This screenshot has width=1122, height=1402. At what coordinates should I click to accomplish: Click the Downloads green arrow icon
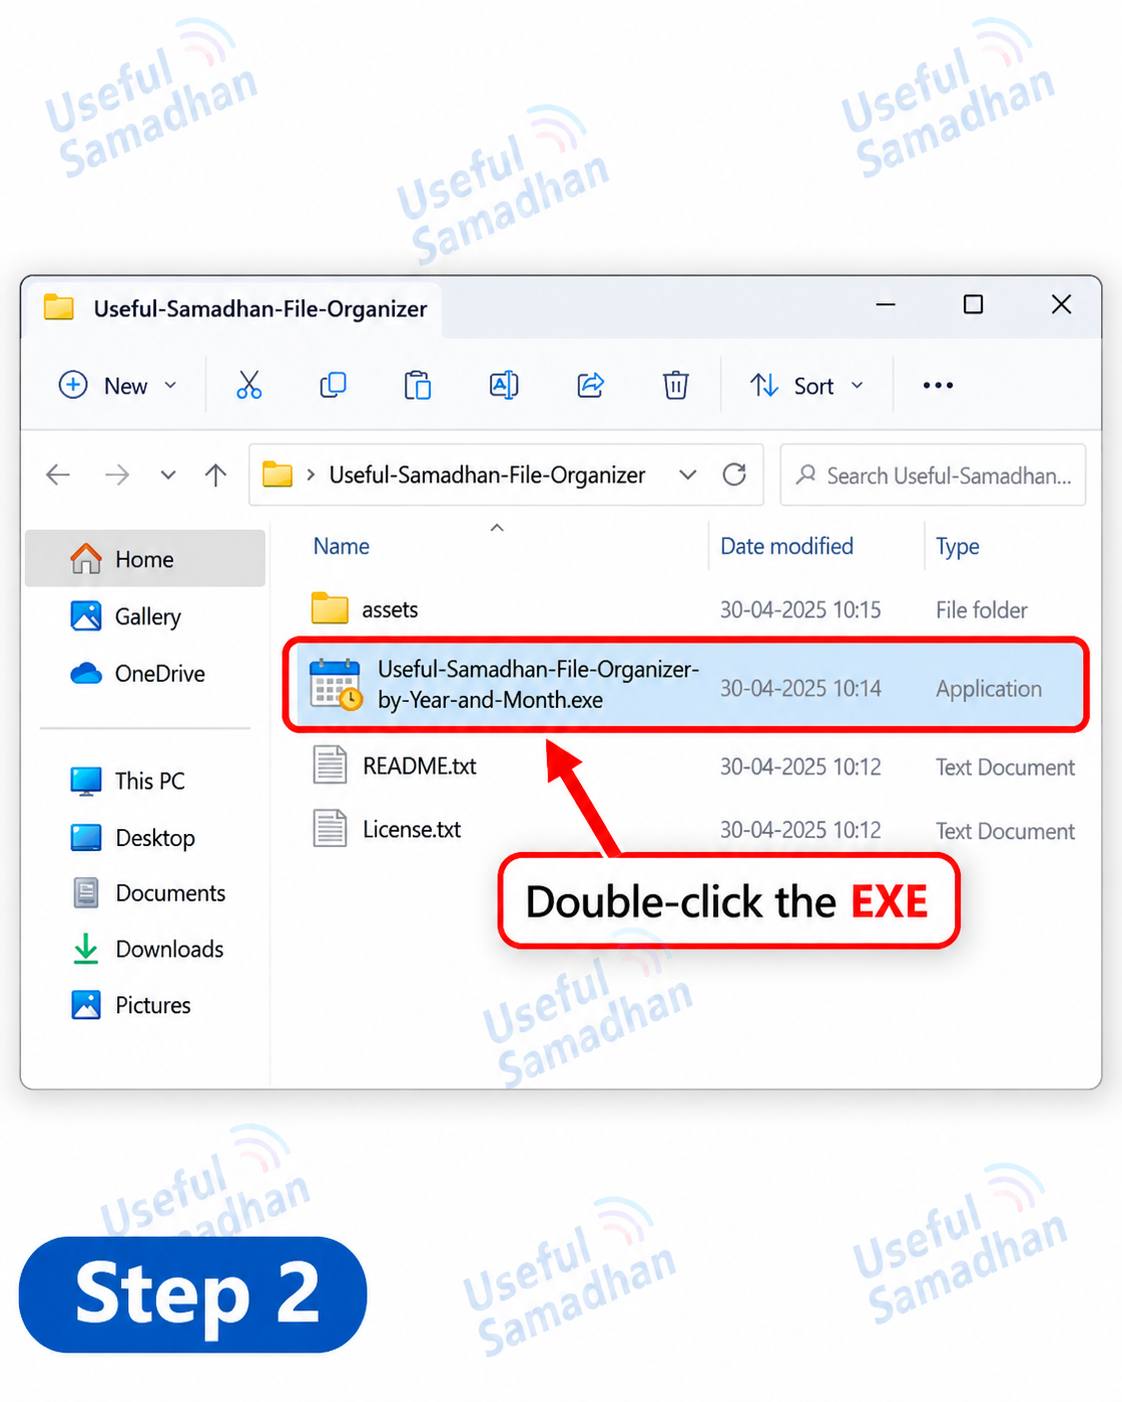pyautogui.click(x=86, y=949)
